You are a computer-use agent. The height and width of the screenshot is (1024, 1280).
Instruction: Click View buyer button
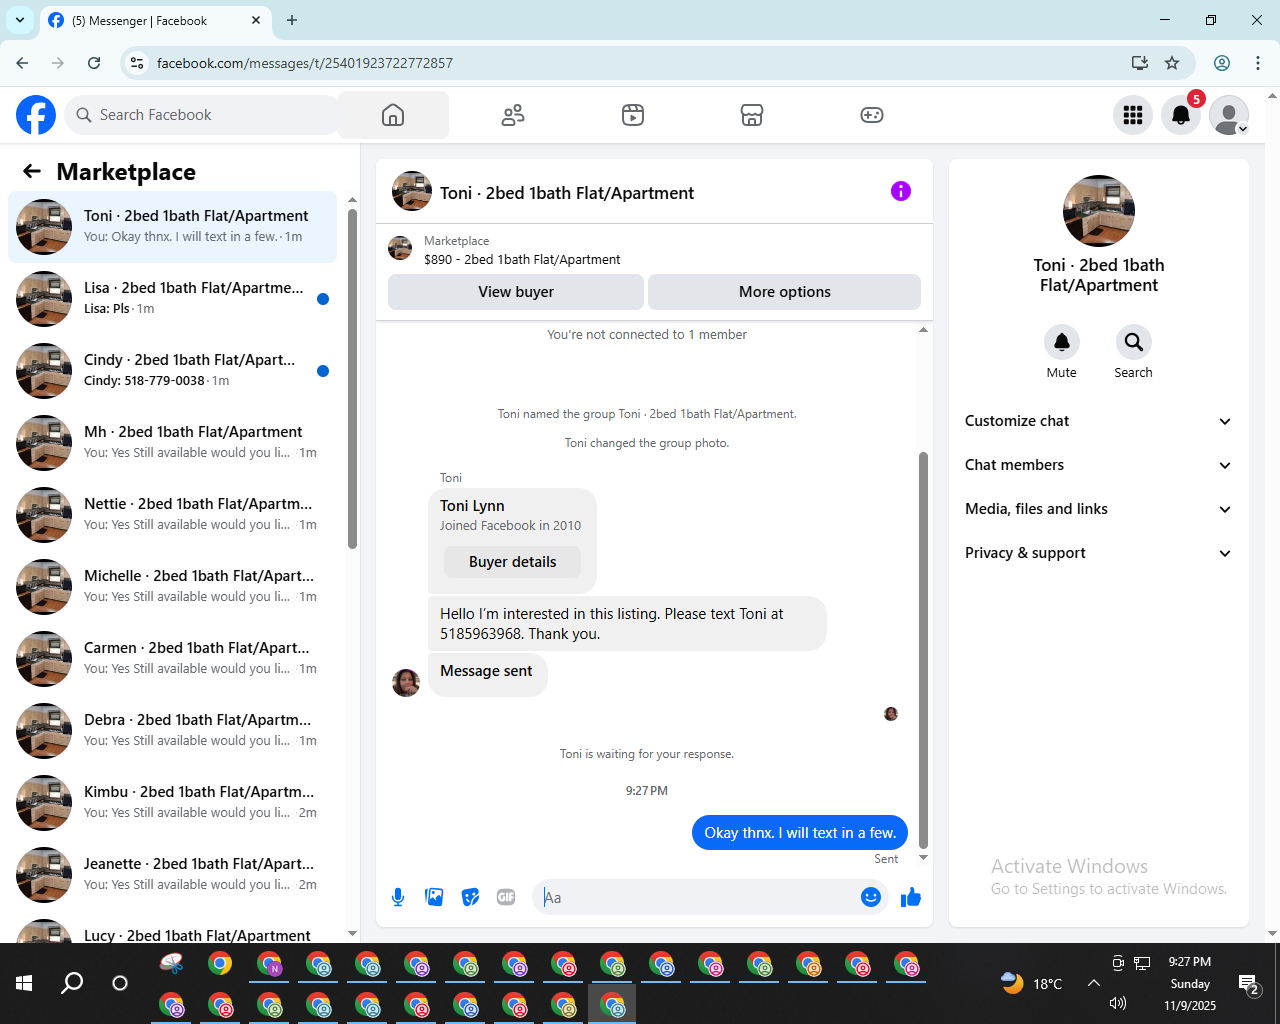(x=516, y=292)
